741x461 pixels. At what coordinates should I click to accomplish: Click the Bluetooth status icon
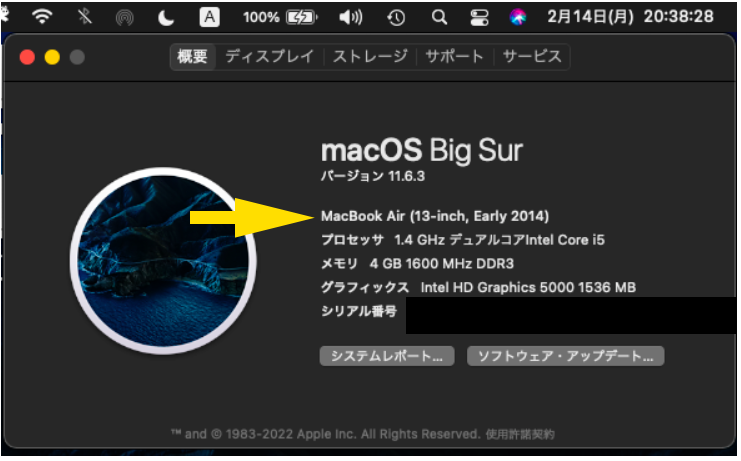pyautogui.click(x=85, y=17)
